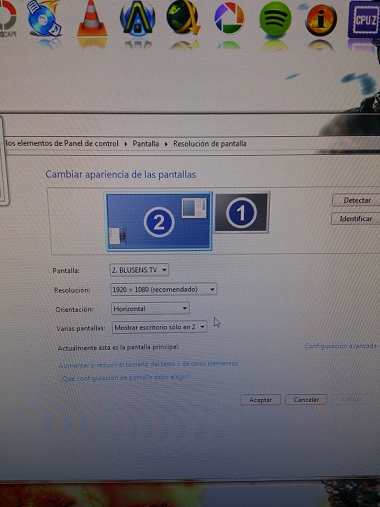Viewport: 380px width, 507px height.
Task: Click the Identificar button
Action: coord(355,219)
